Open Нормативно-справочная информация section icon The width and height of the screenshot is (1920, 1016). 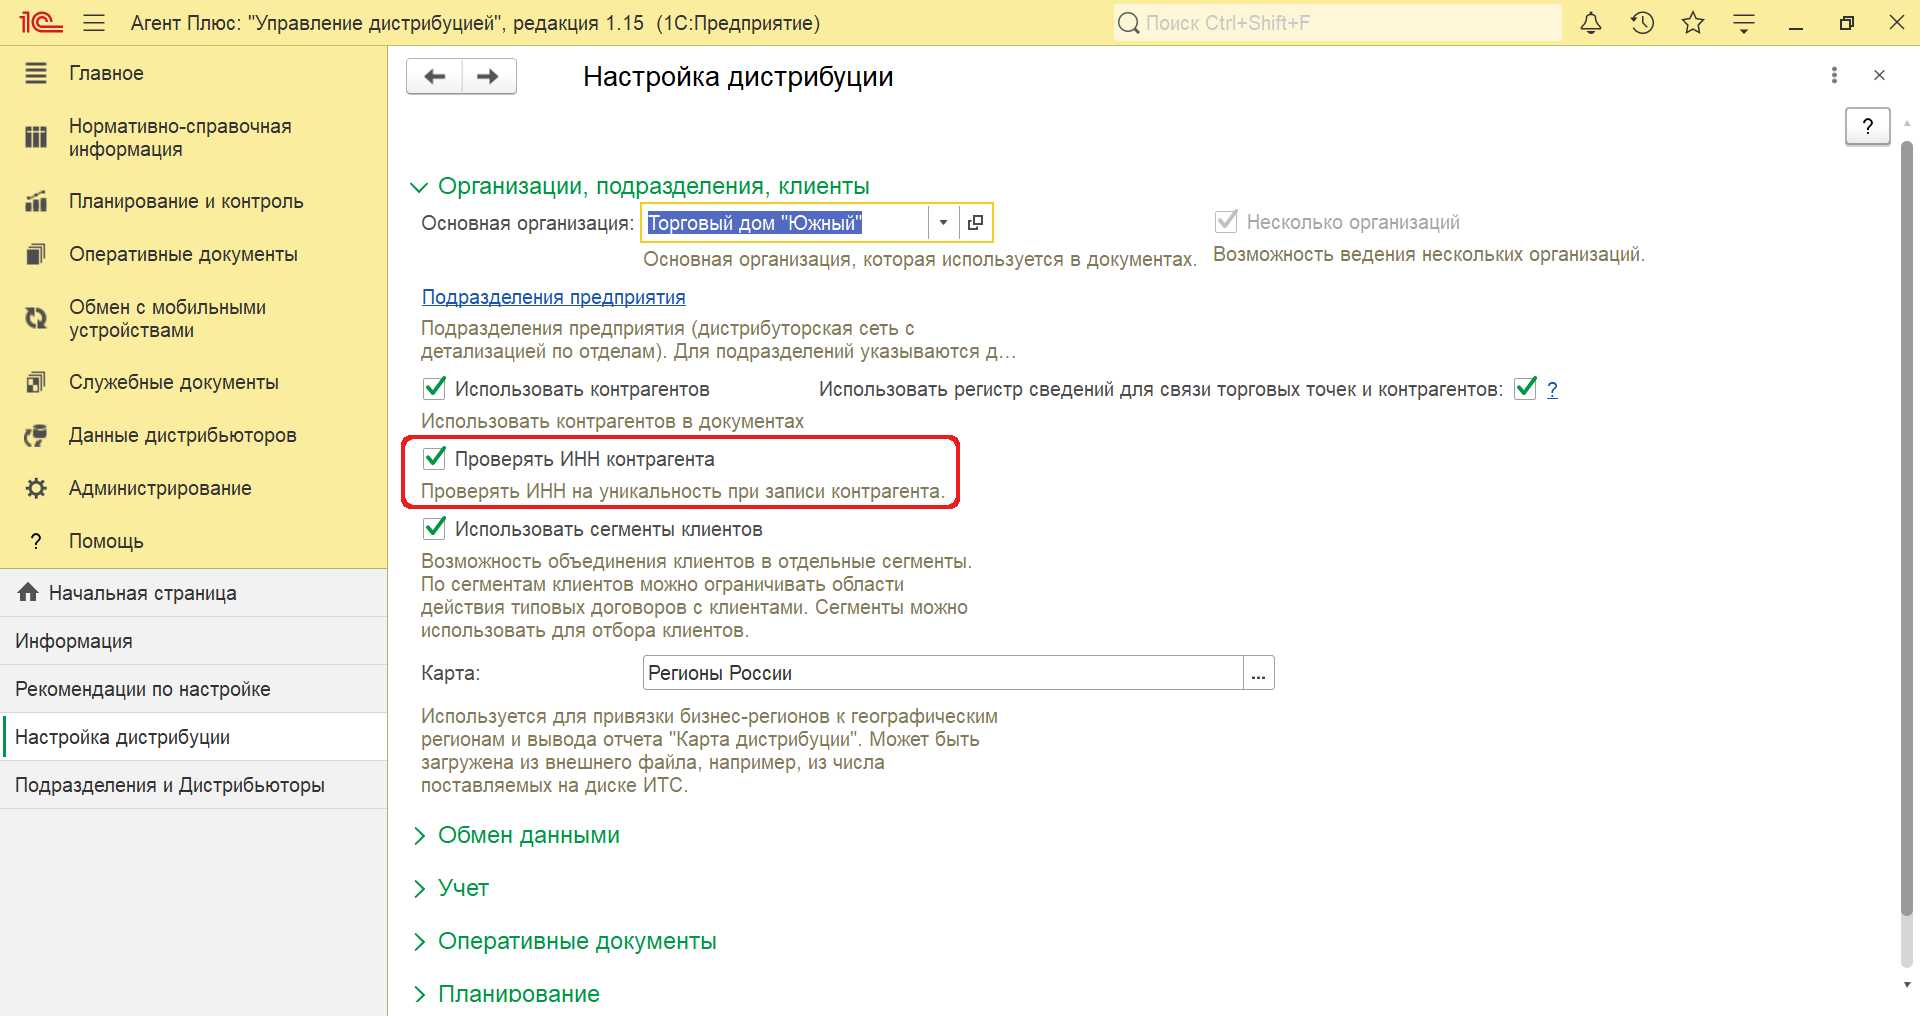(x=36, y=137)
